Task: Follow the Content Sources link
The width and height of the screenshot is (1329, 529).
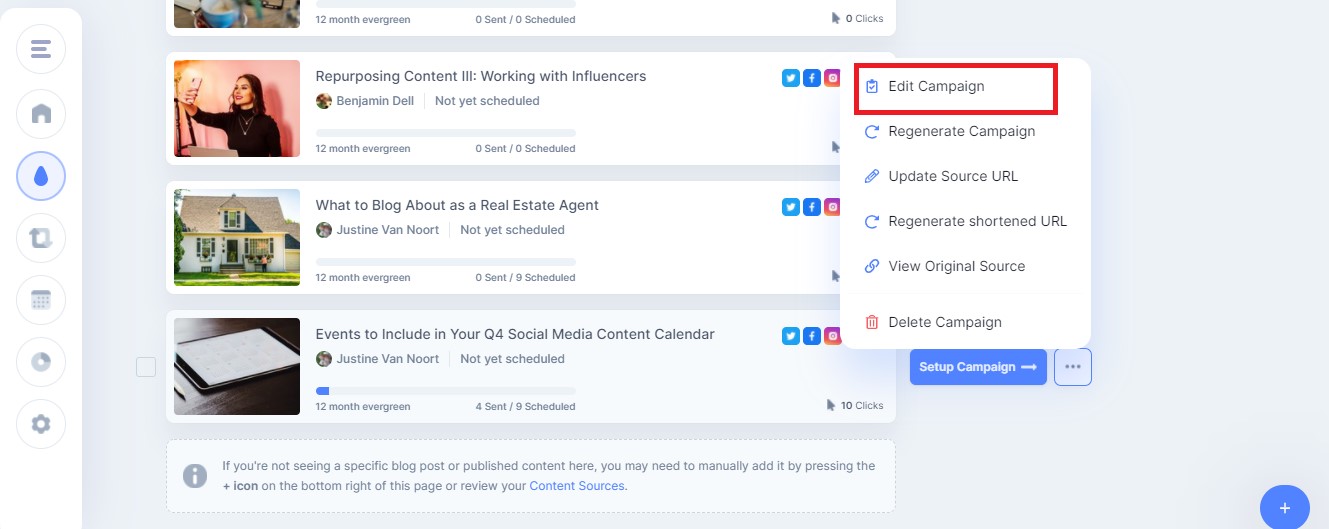Action: [x=577, y=486]
